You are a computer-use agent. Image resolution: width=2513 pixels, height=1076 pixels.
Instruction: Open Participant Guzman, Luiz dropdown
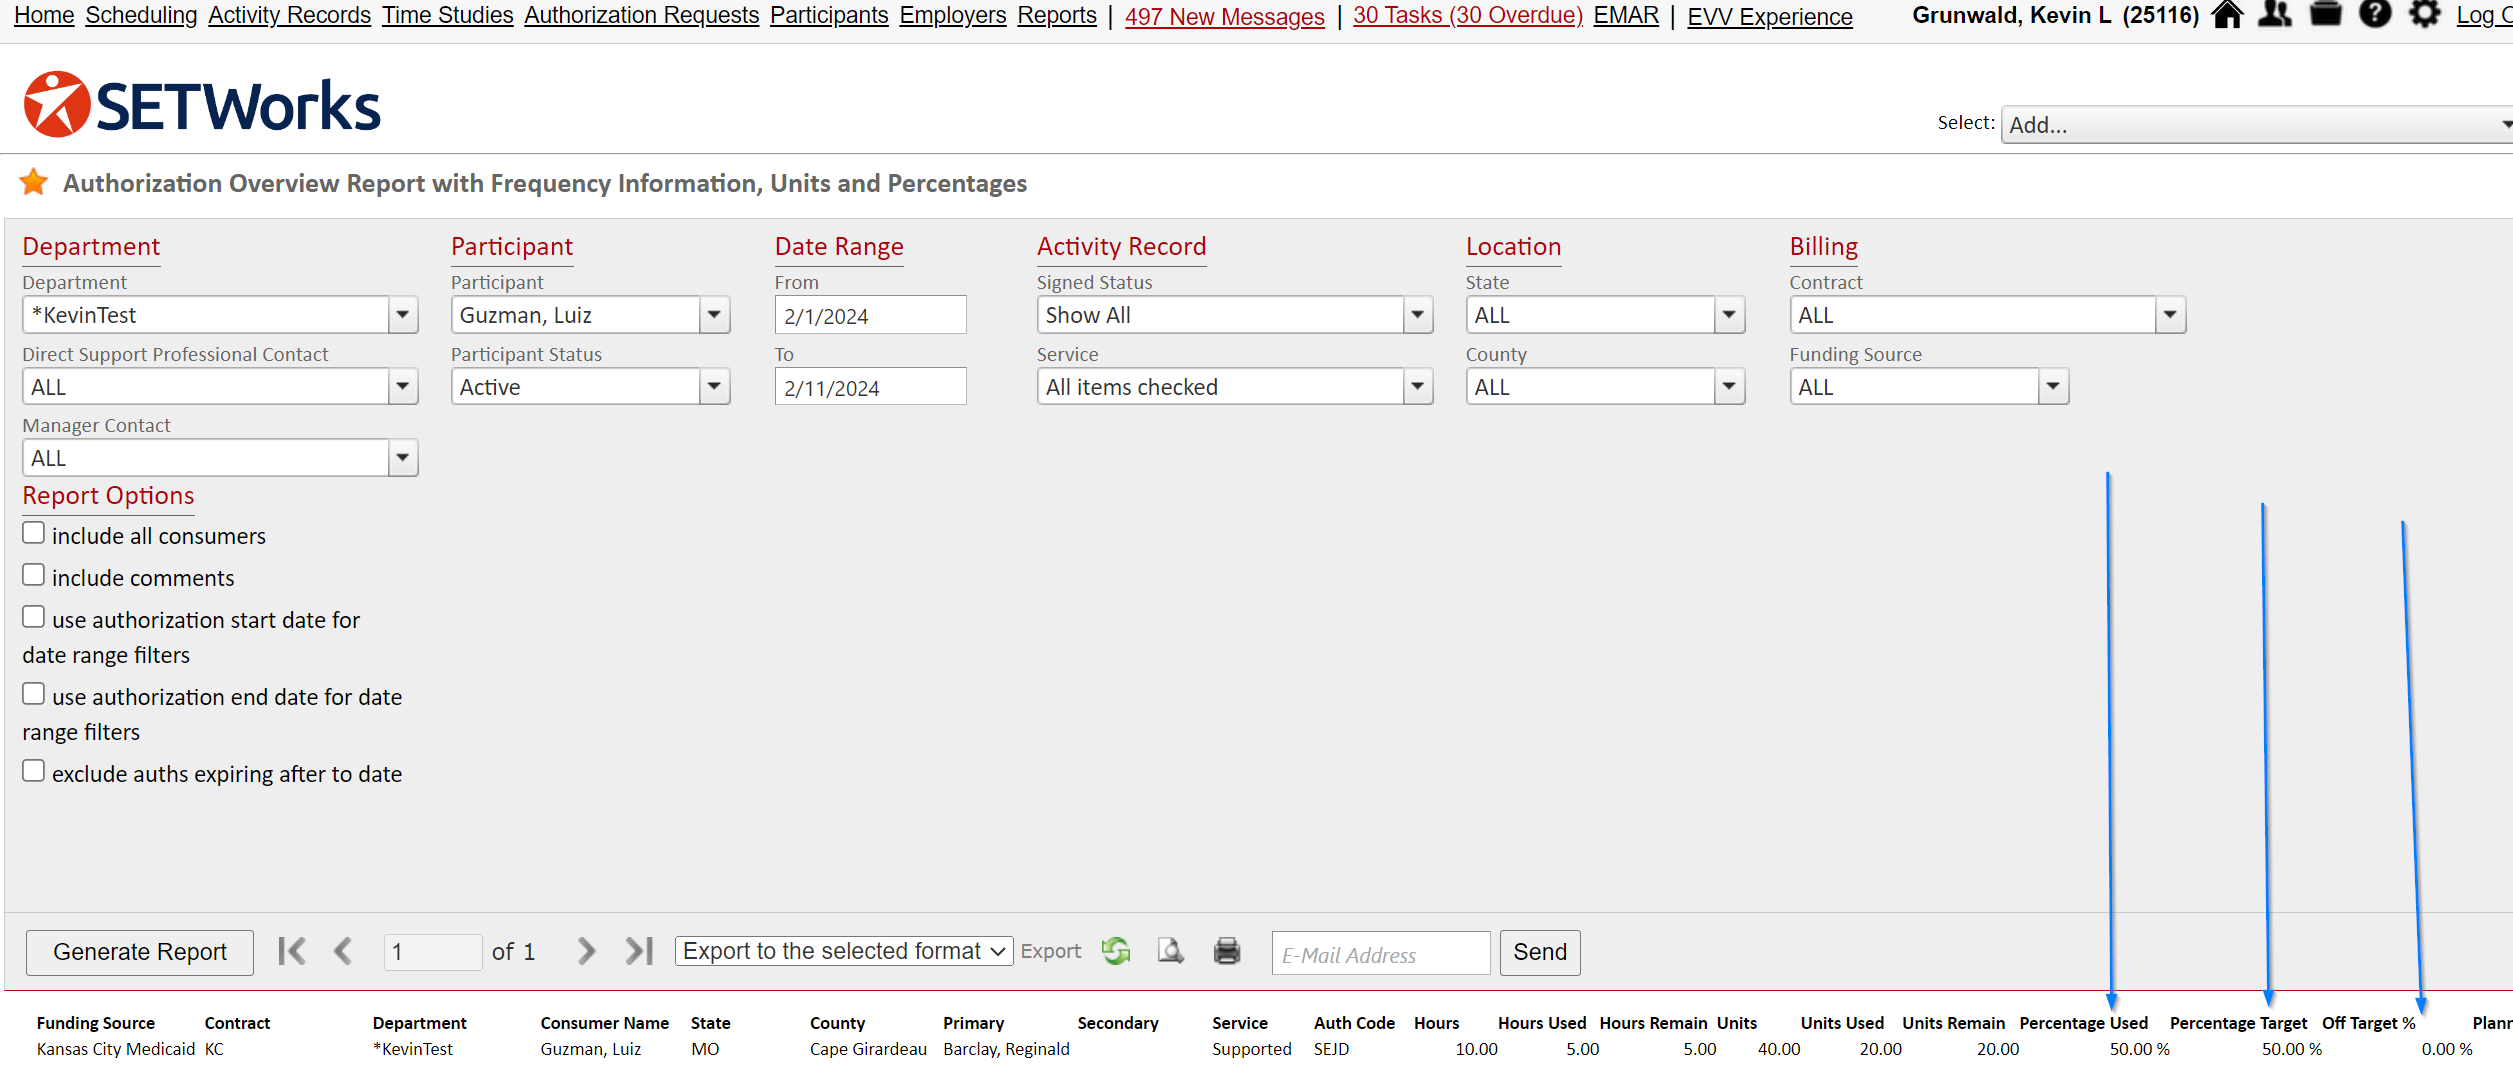coord(590,315)
